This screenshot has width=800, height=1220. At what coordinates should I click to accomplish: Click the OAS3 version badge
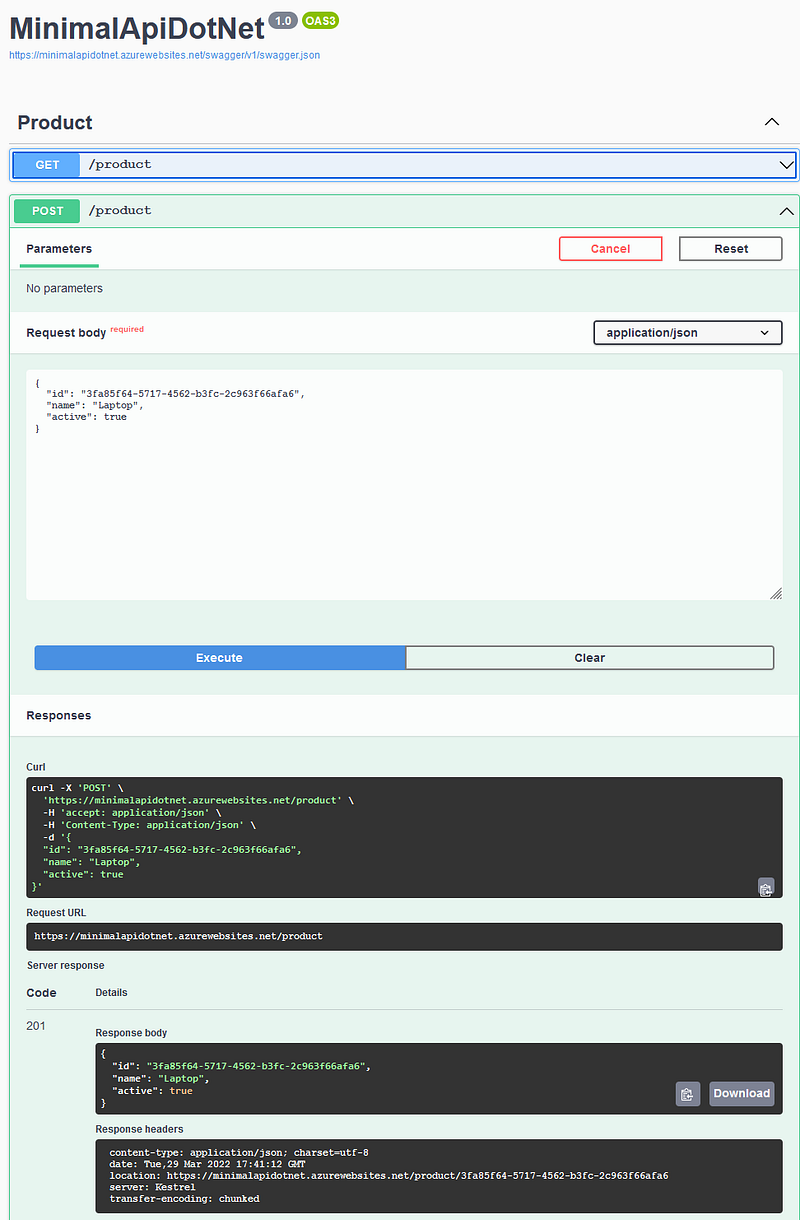[x=321, y=21]
